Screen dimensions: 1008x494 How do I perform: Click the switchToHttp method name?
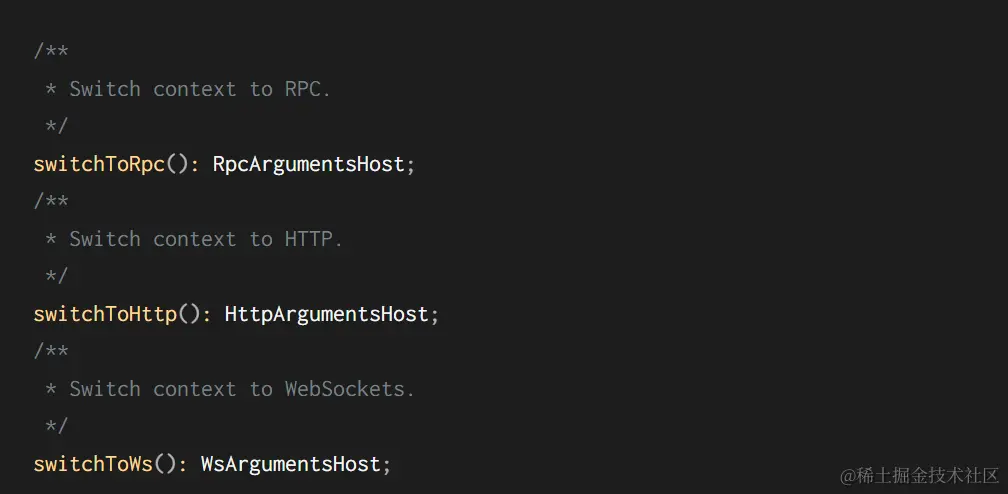(104, 314)
